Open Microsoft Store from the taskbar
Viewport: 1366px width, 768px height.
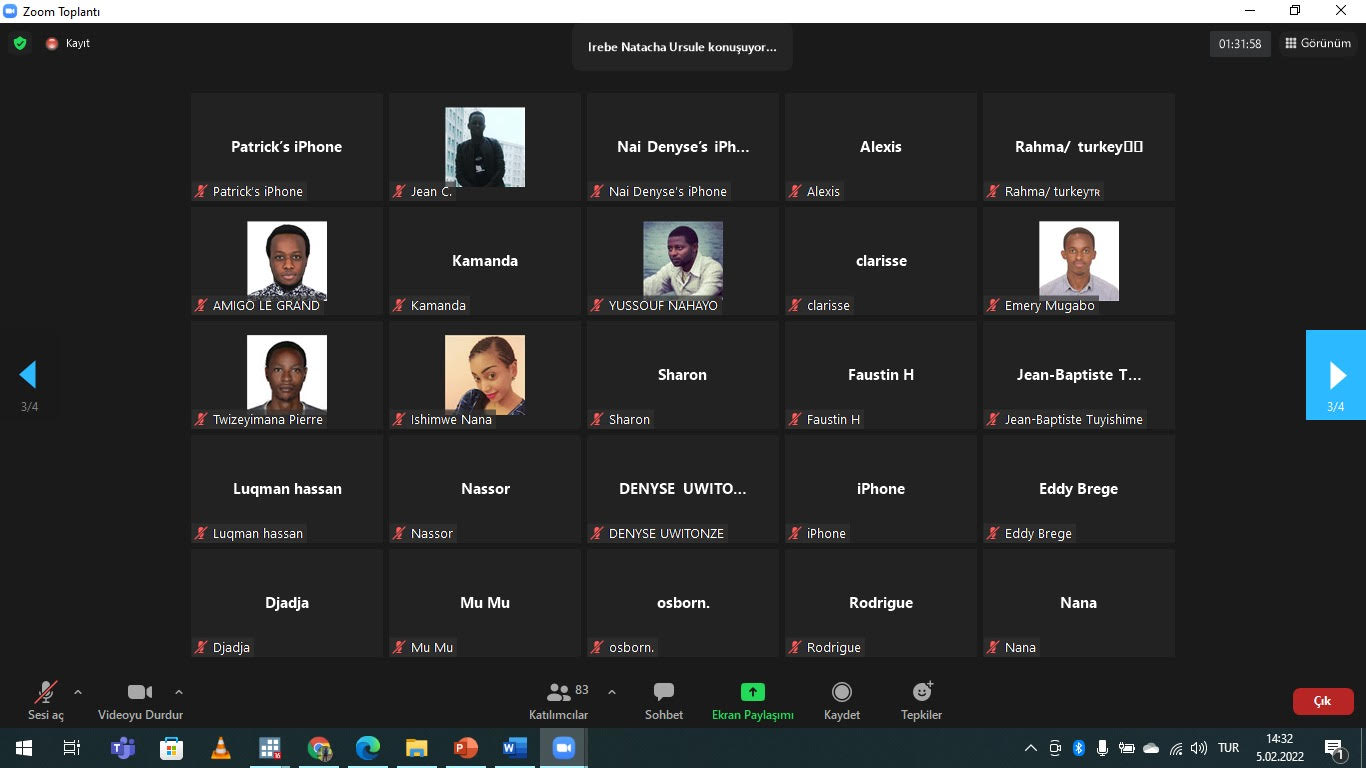[x=171, y=748]
